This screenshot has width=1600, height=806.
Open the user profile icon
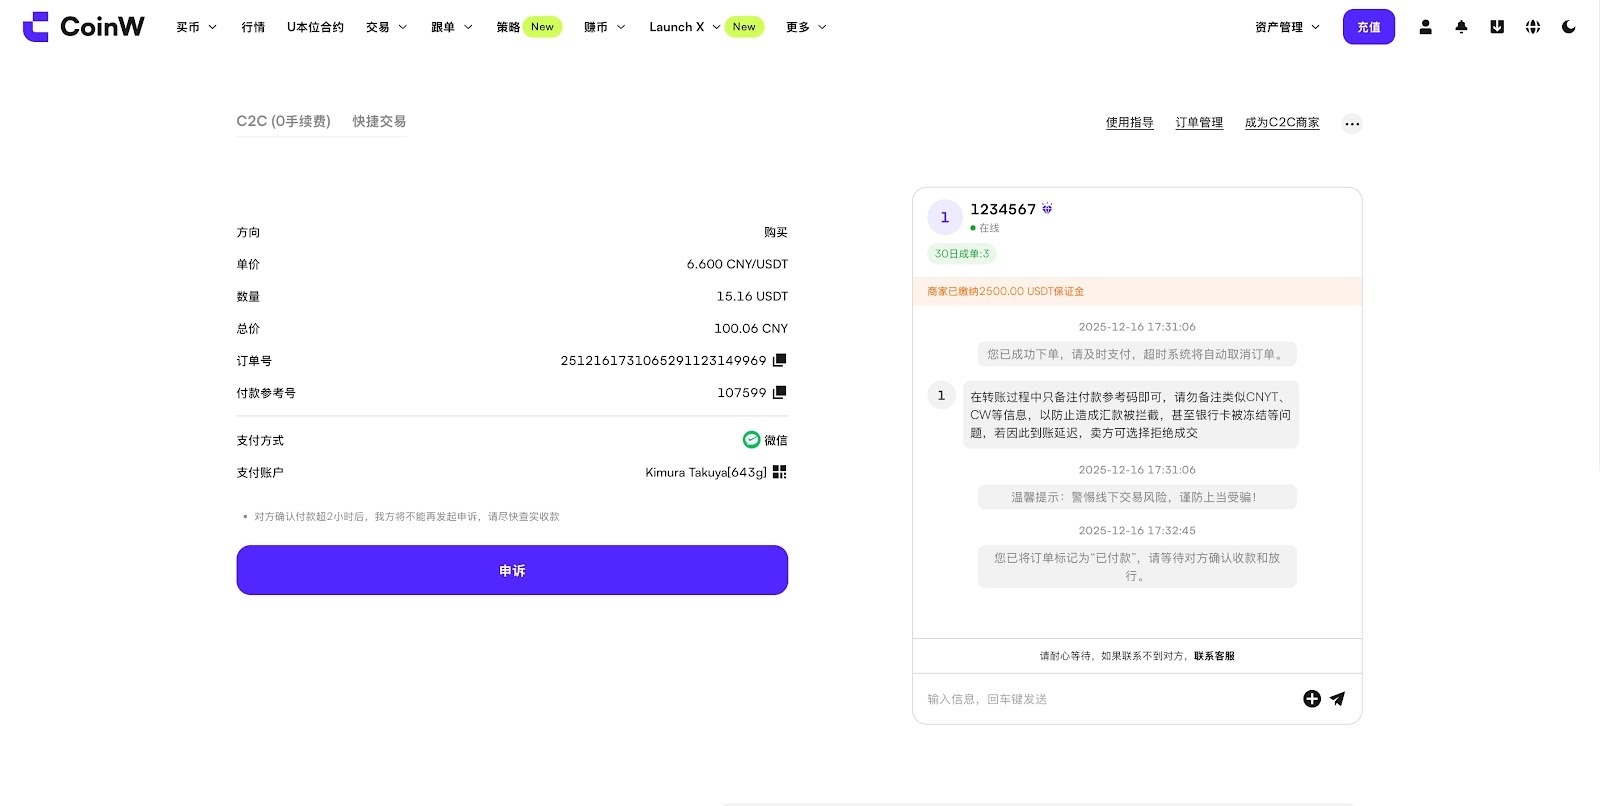[1425, 27]
